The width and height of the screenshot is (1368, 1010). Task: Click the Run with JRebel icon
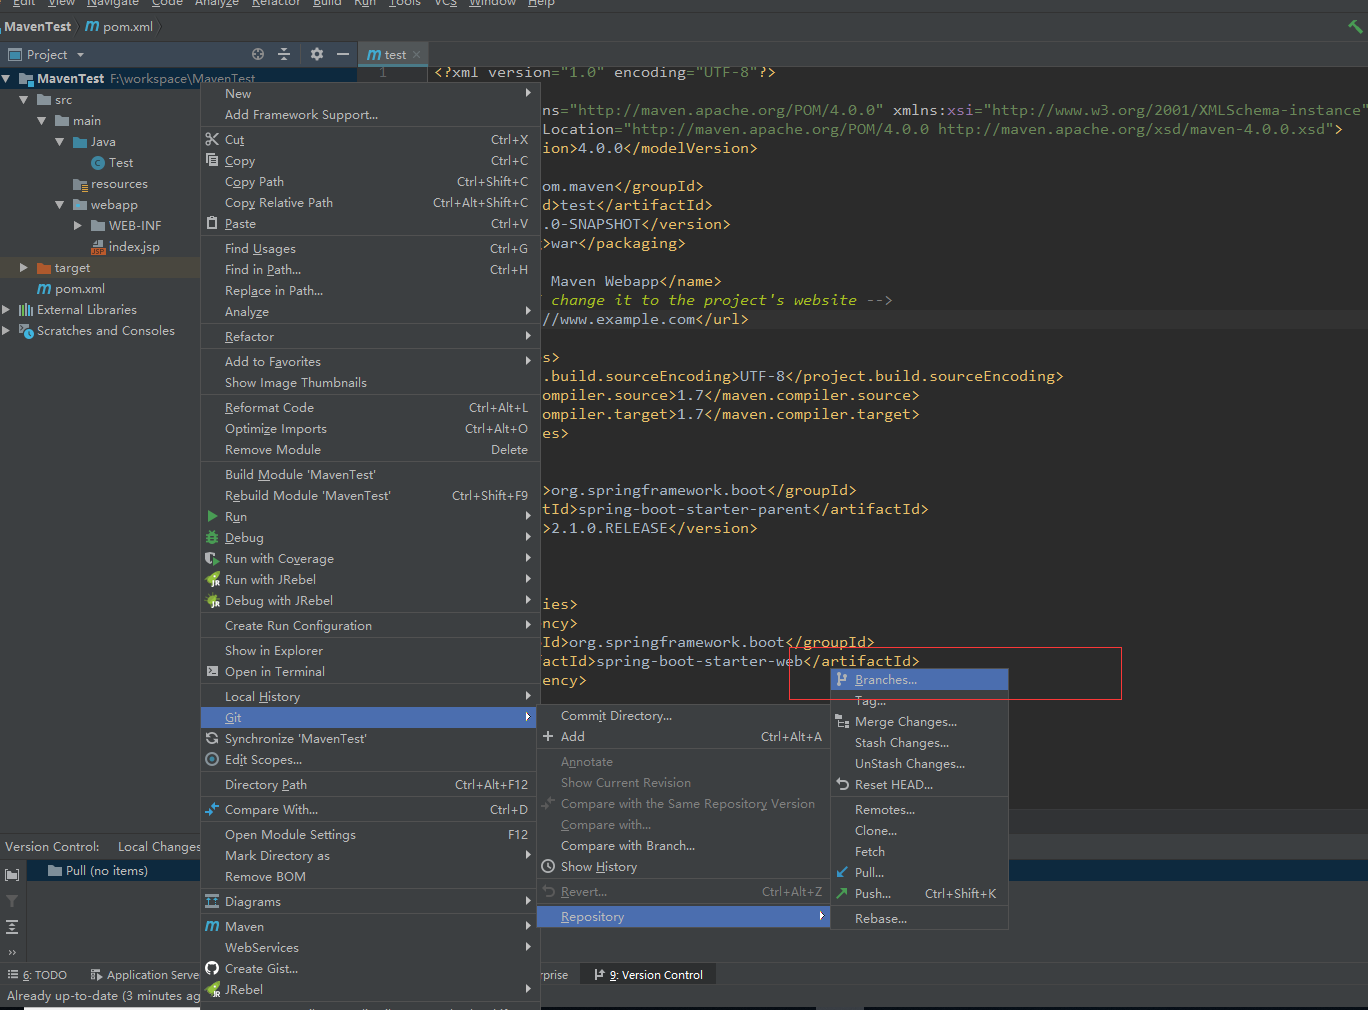click(x=212, y=579)
